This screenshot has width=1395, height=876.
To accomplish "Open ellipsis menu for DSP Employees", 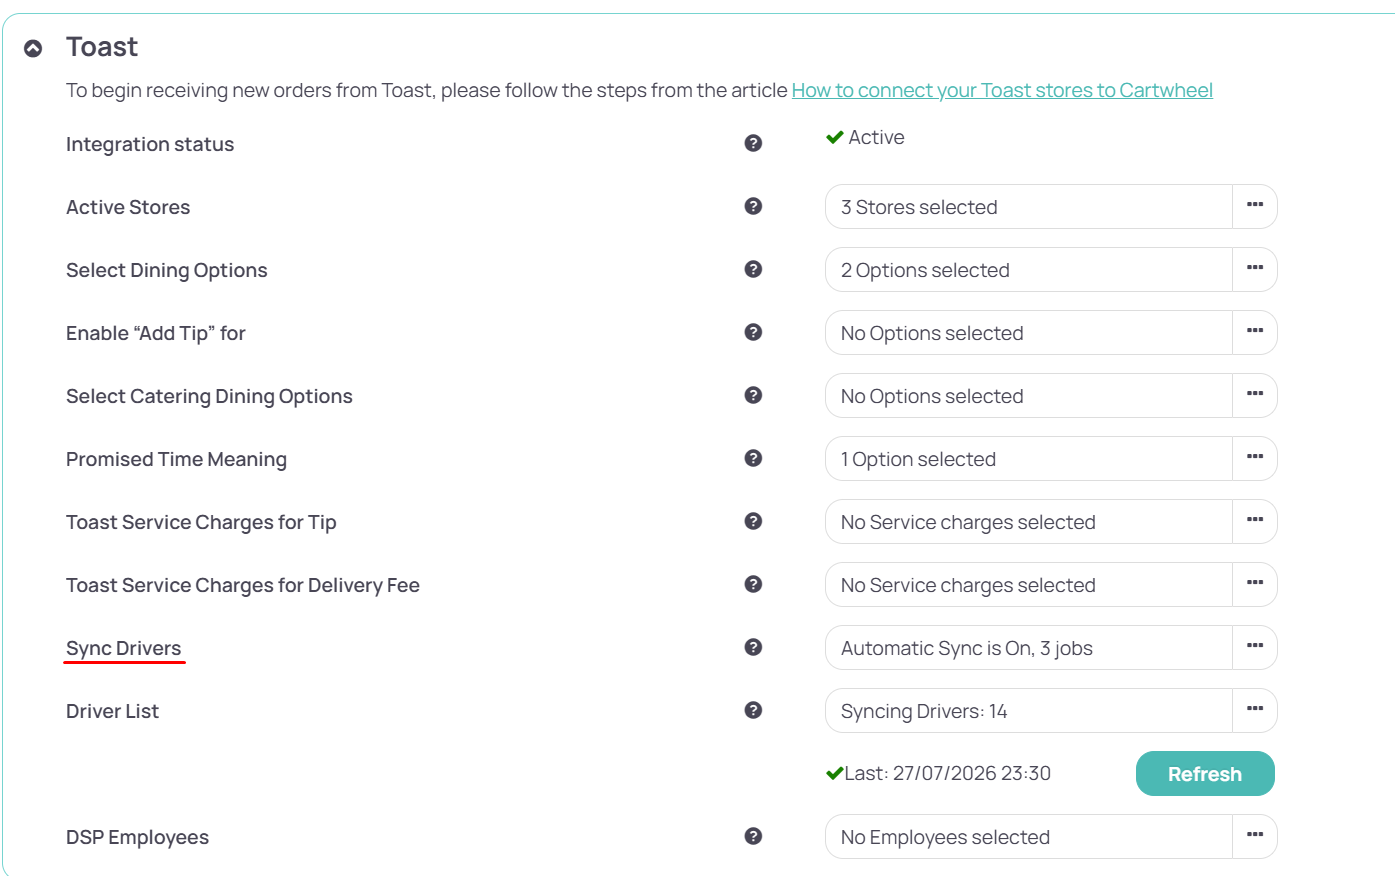I will [1255, 836].
